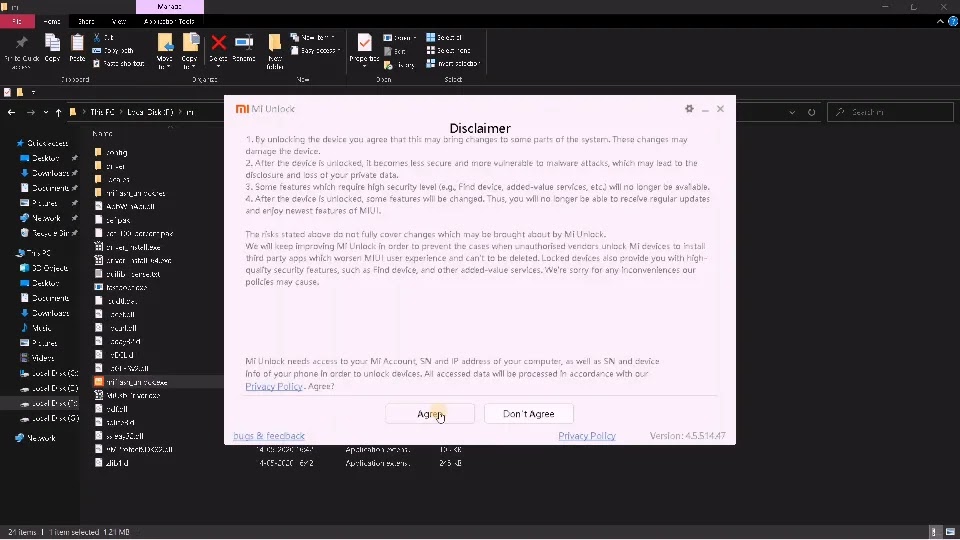Click the Cut scissors command

click(103, 37)
